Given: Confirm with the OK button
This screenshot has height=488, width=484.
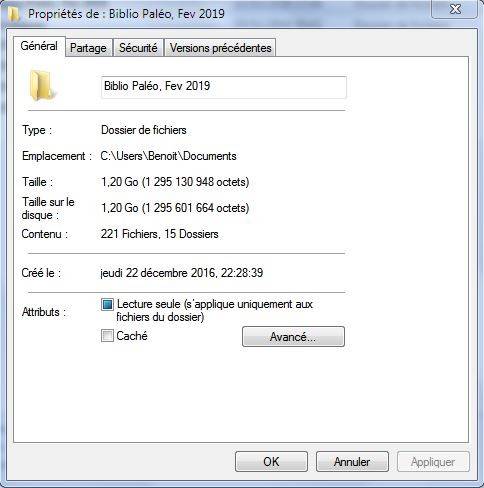Looking at the screenshot, I should click(271, 462).
